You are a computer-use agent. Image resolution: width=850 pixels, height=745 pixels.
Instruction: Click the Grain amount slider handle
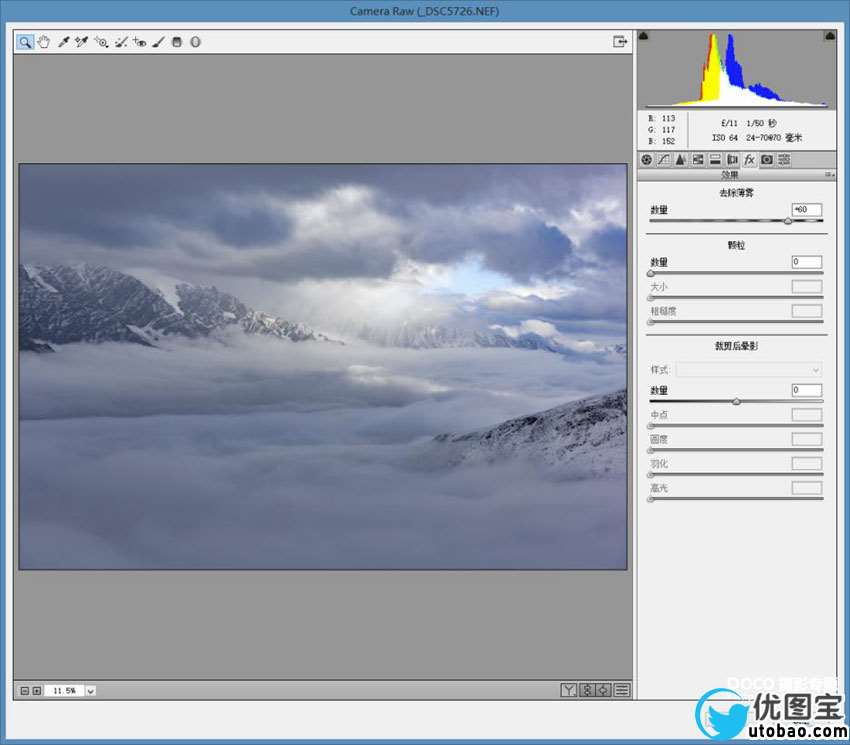click(x=651, y=273)
